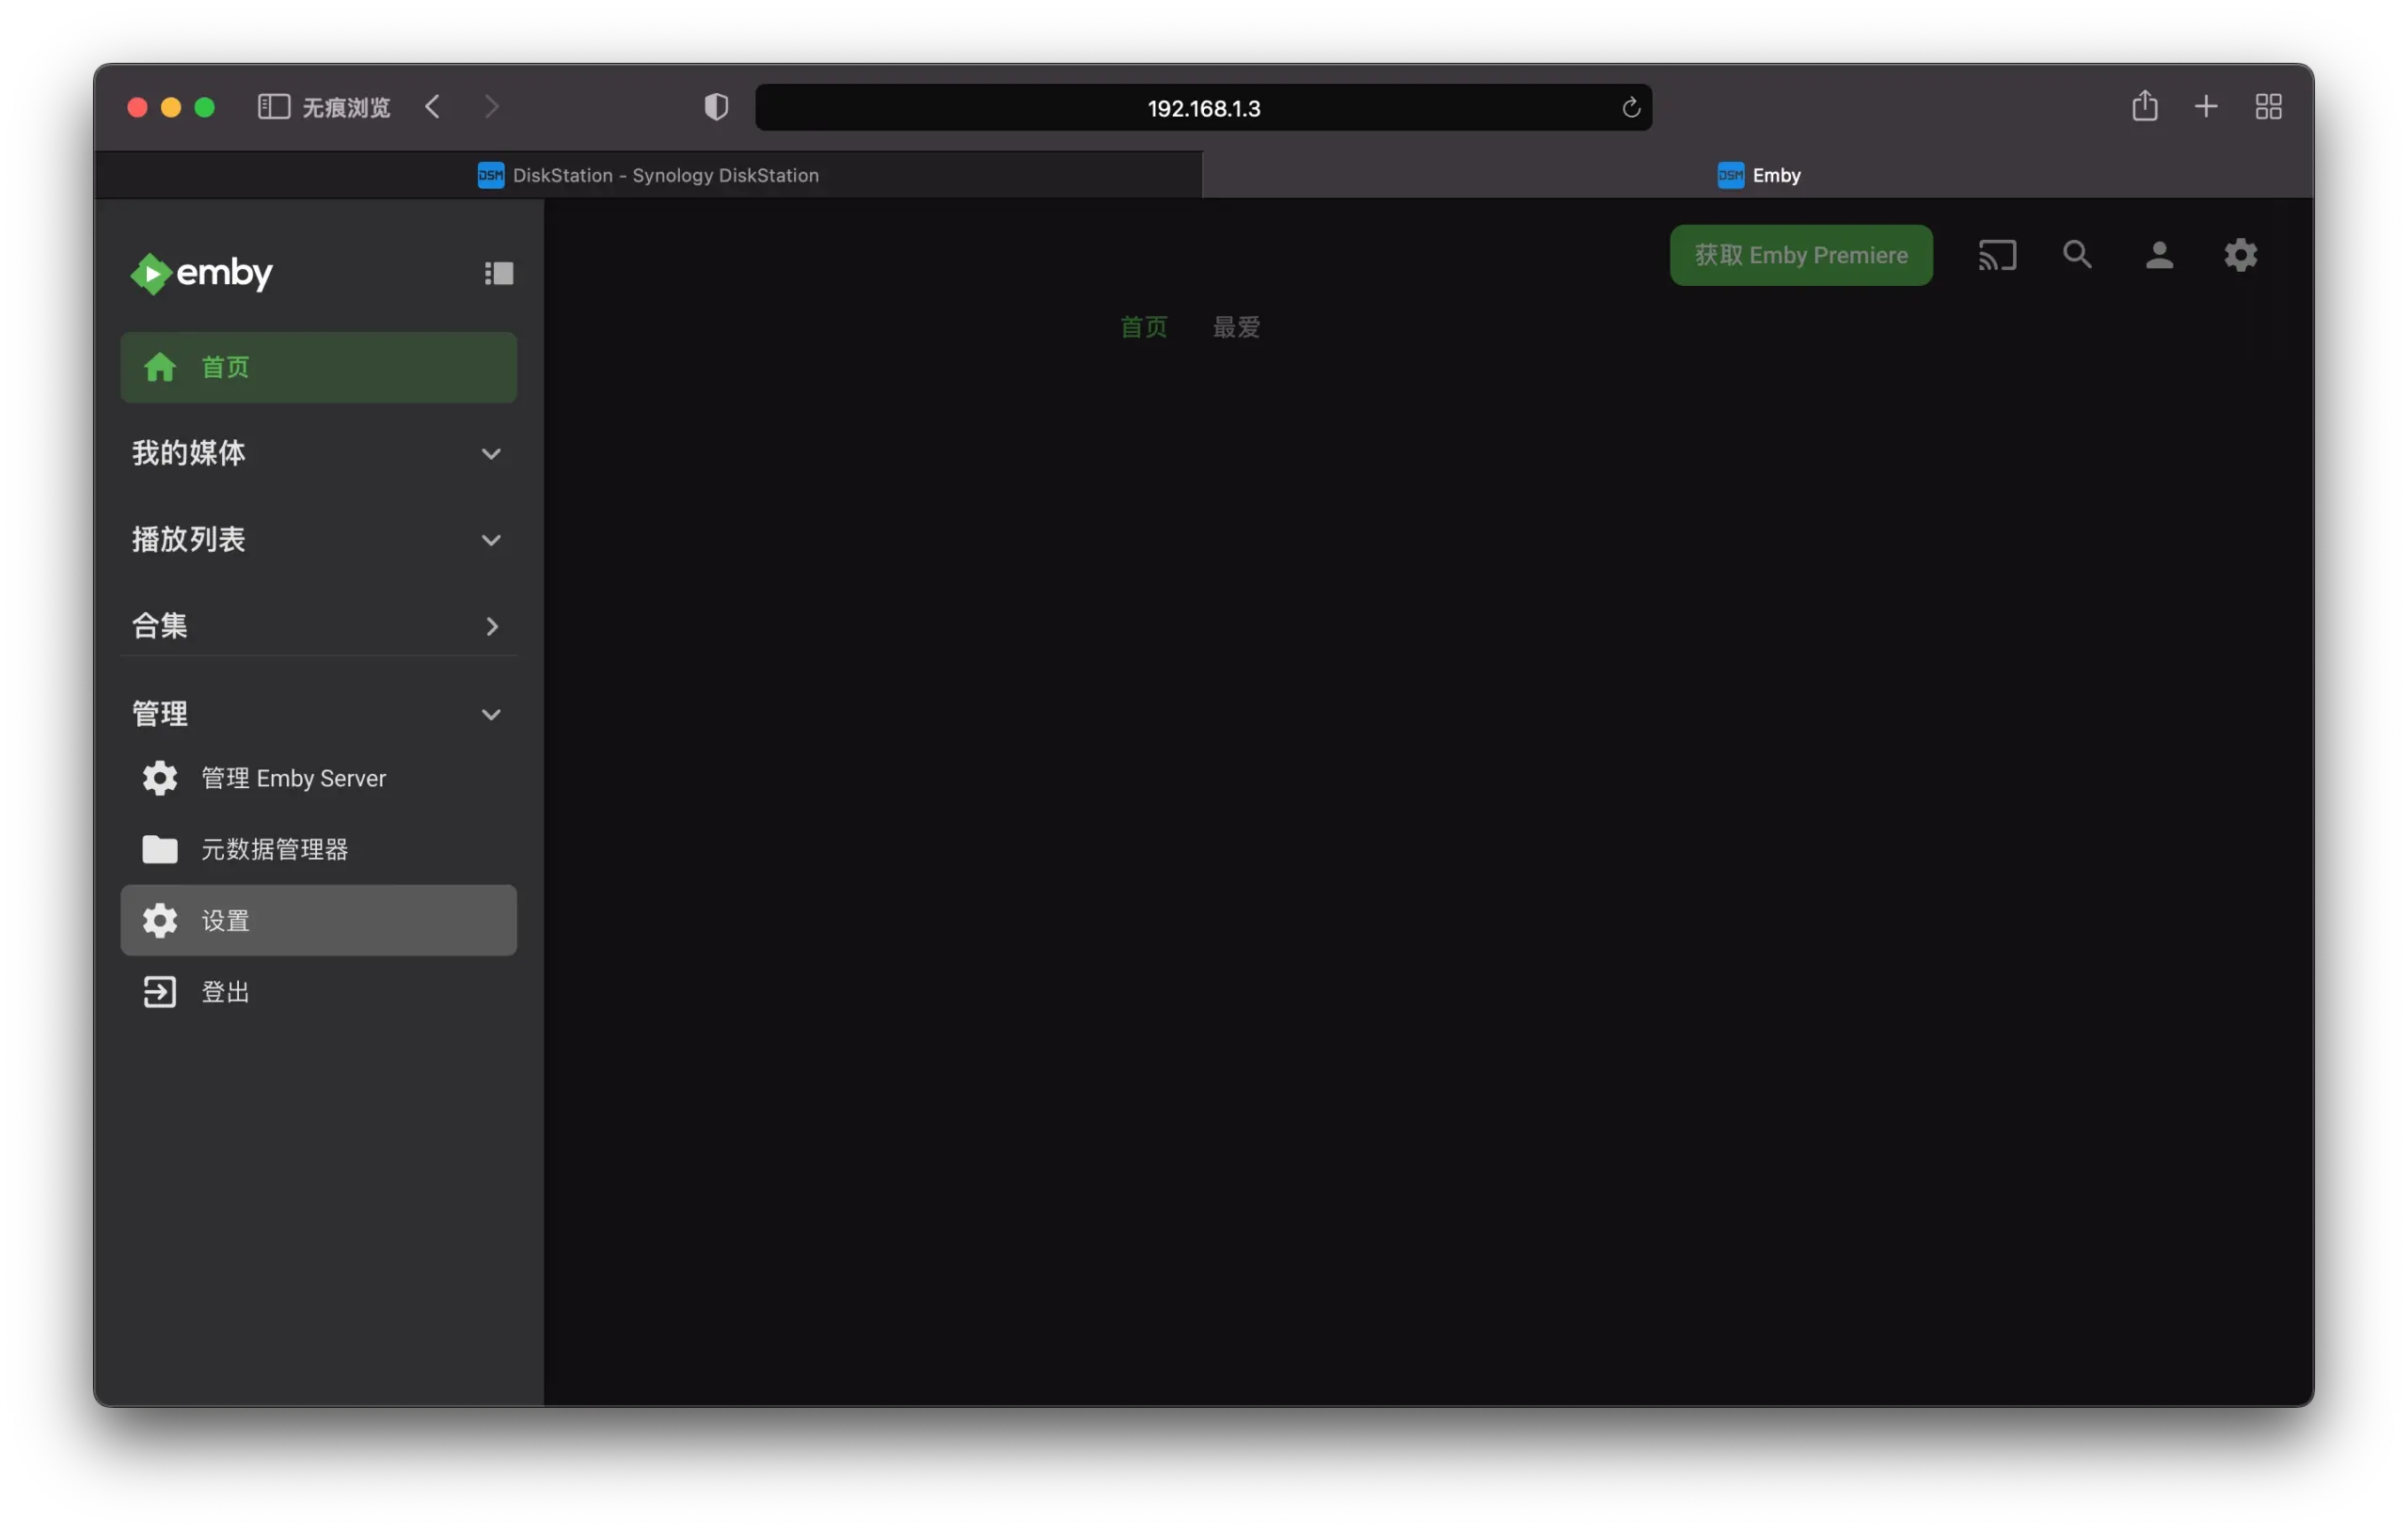Viewport: 2408px width, 1531px height.
Task: Collapse 播放列表 section chevron
Action: pyautogui.click(x=491, y=540)
